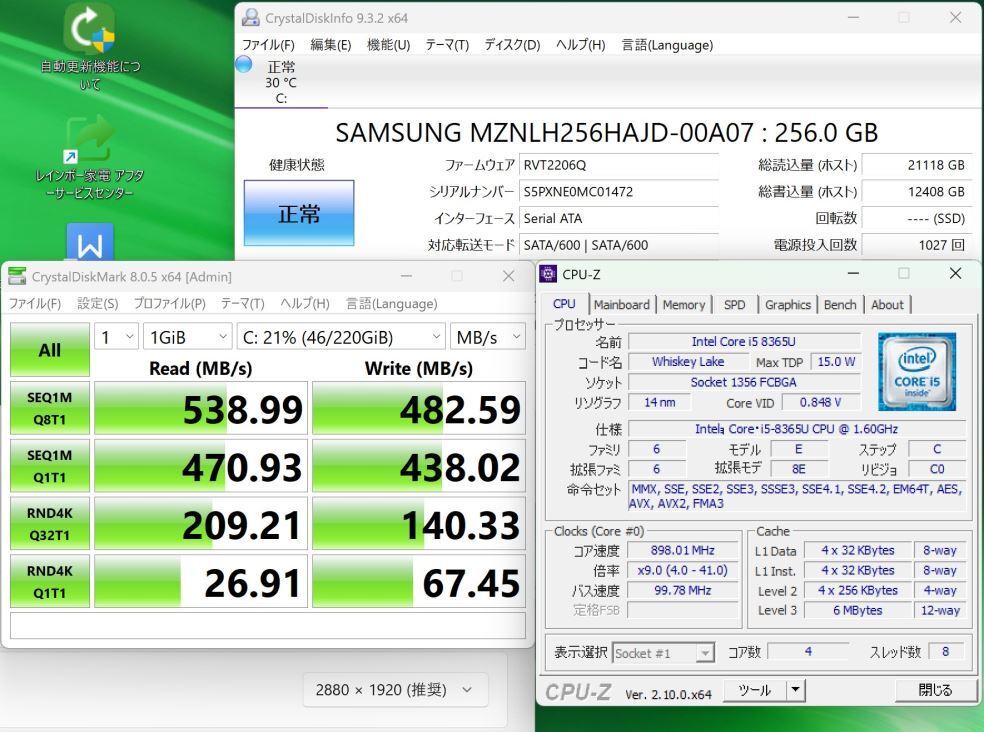Click the Whiskey Lake code name value
Screen dimensions: 984x732
(688, 362)
